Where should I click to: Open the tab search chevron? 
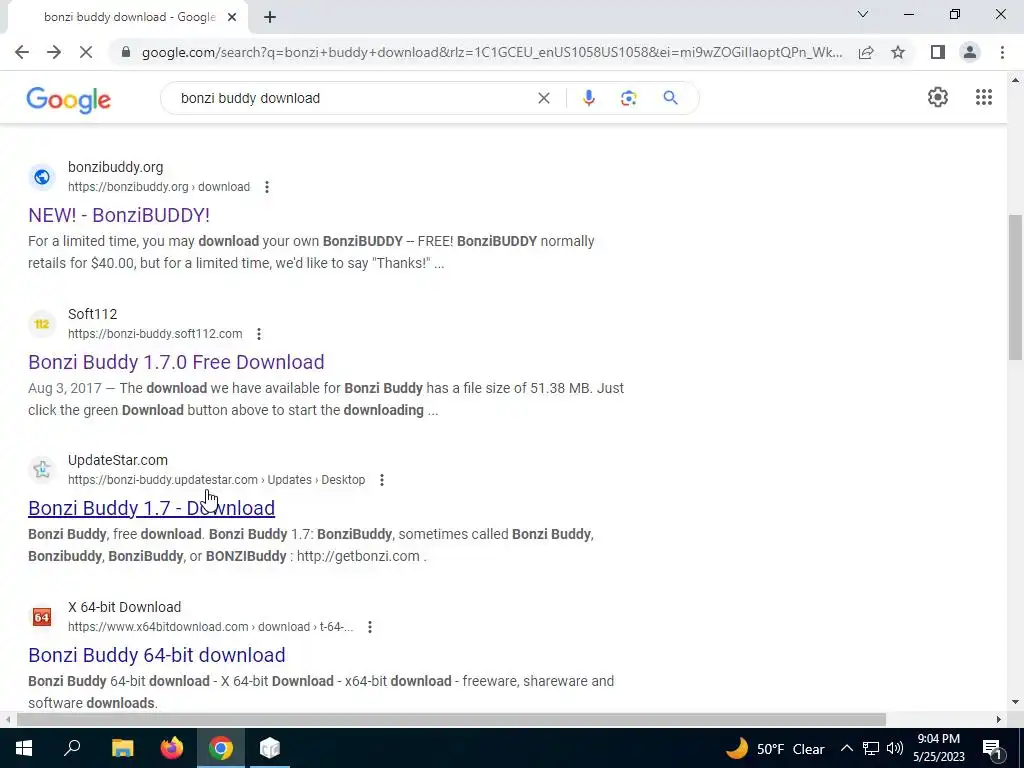(x=863, y=14)
